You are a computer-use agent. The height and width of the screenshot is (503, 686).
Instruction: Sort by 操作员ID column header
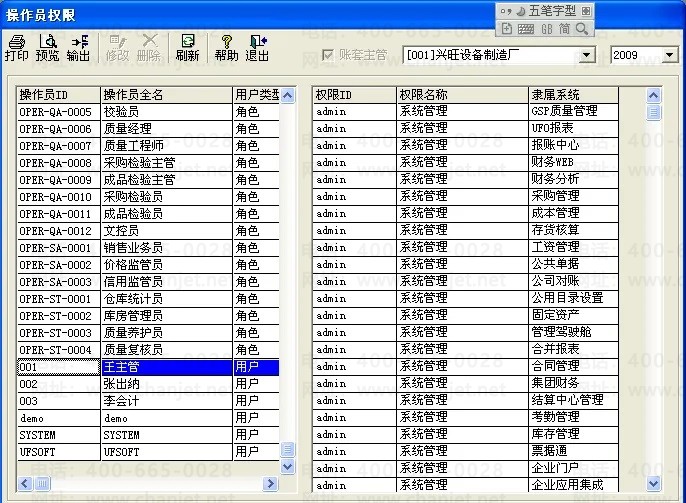pyautogui.click(x=59, y=95)
